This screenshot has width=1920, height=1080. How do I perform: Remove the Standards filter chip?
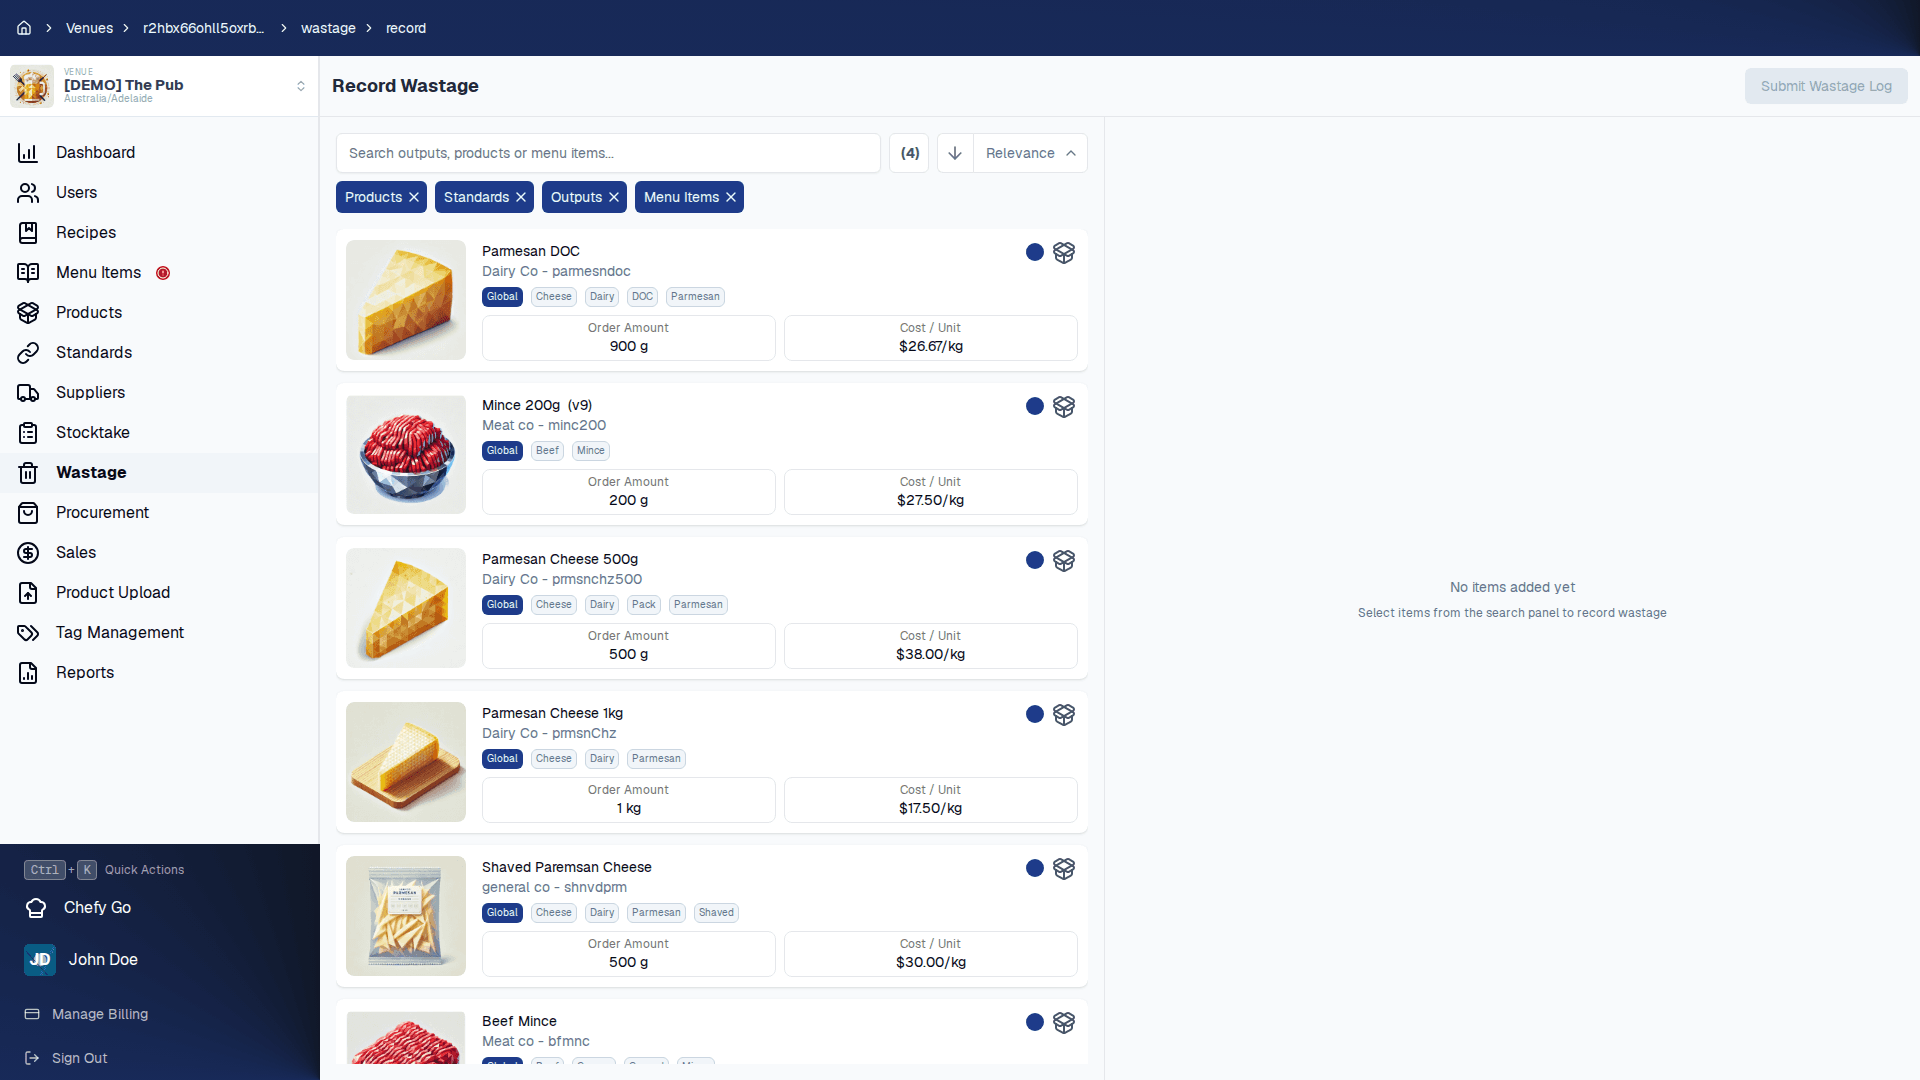[521, 197]
